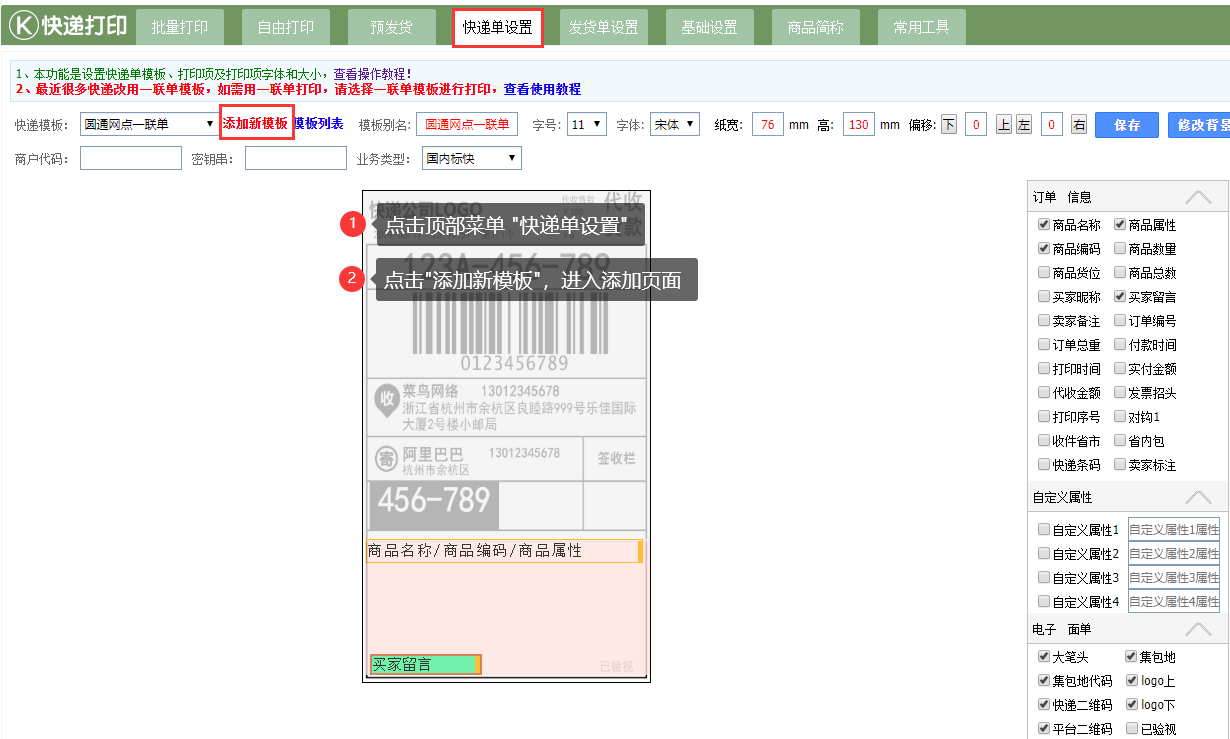The width and height of the screenshot is (1230, 739).
Task: Open 业务类型 dropdown (国内标快)
Action: click(472, 158)
